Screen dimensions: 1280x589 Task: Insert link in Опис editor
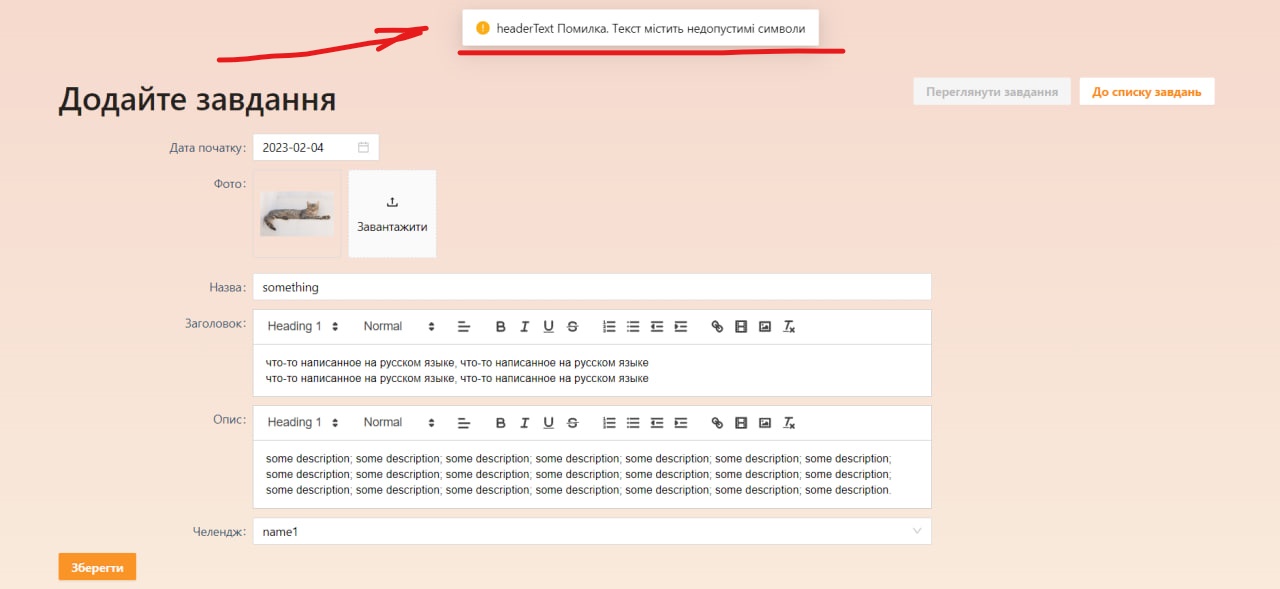tap(717, 422)
